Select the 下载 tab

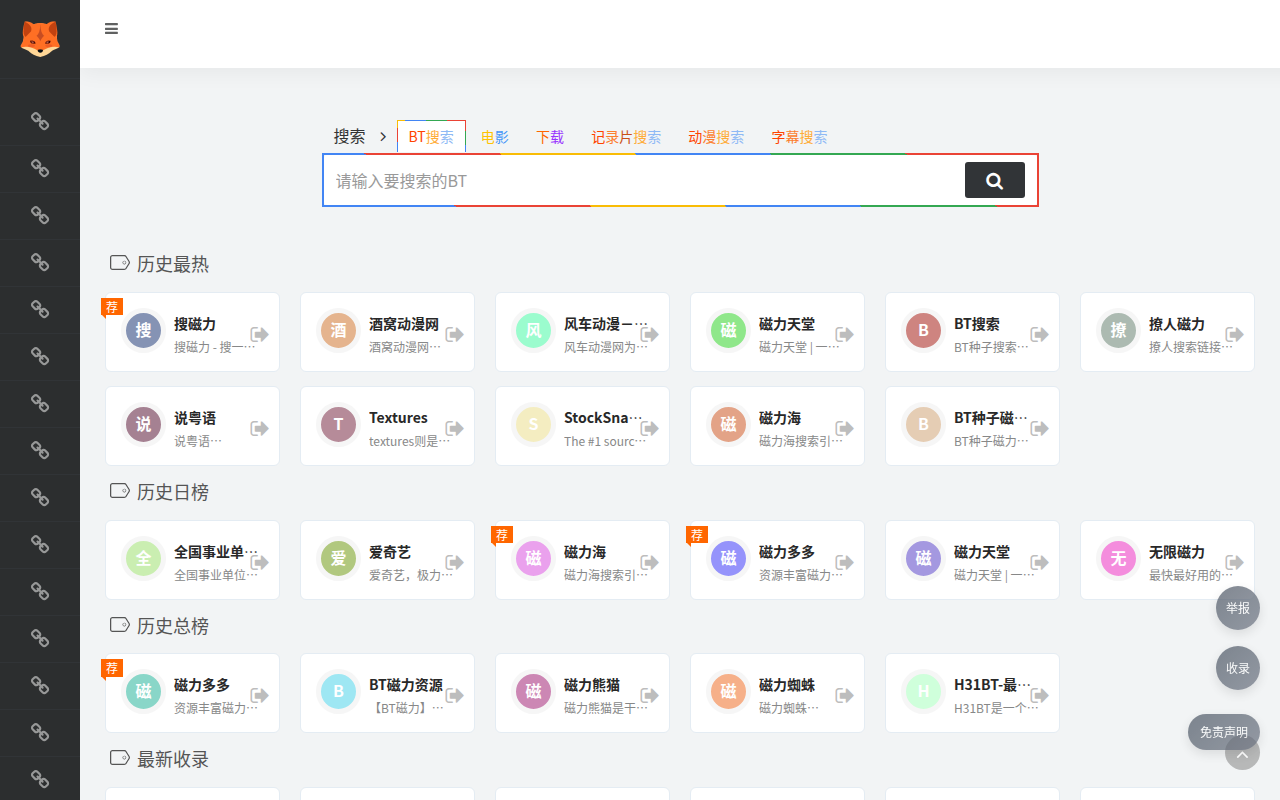point(550,137)
